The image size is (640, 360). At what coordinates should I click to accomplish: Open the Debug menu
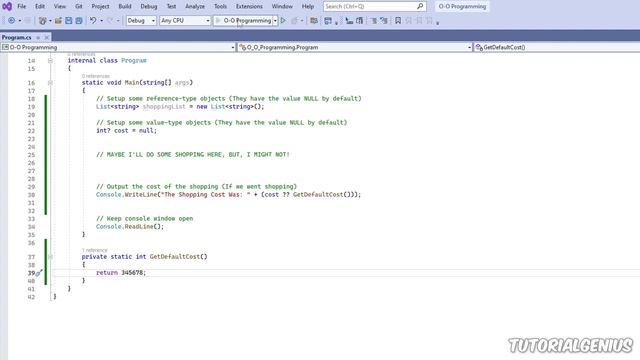149,6
